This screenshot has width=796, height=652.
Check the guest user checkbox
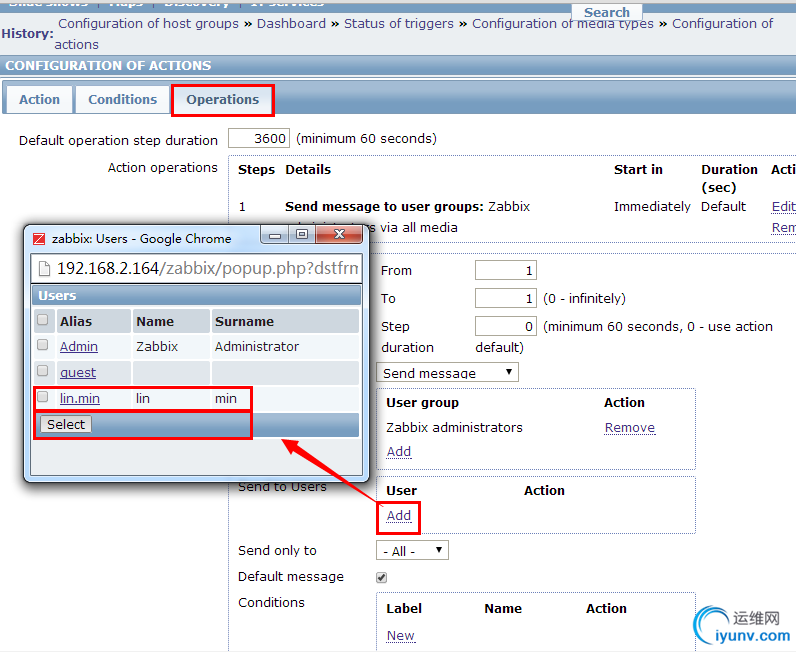point(43,371)
